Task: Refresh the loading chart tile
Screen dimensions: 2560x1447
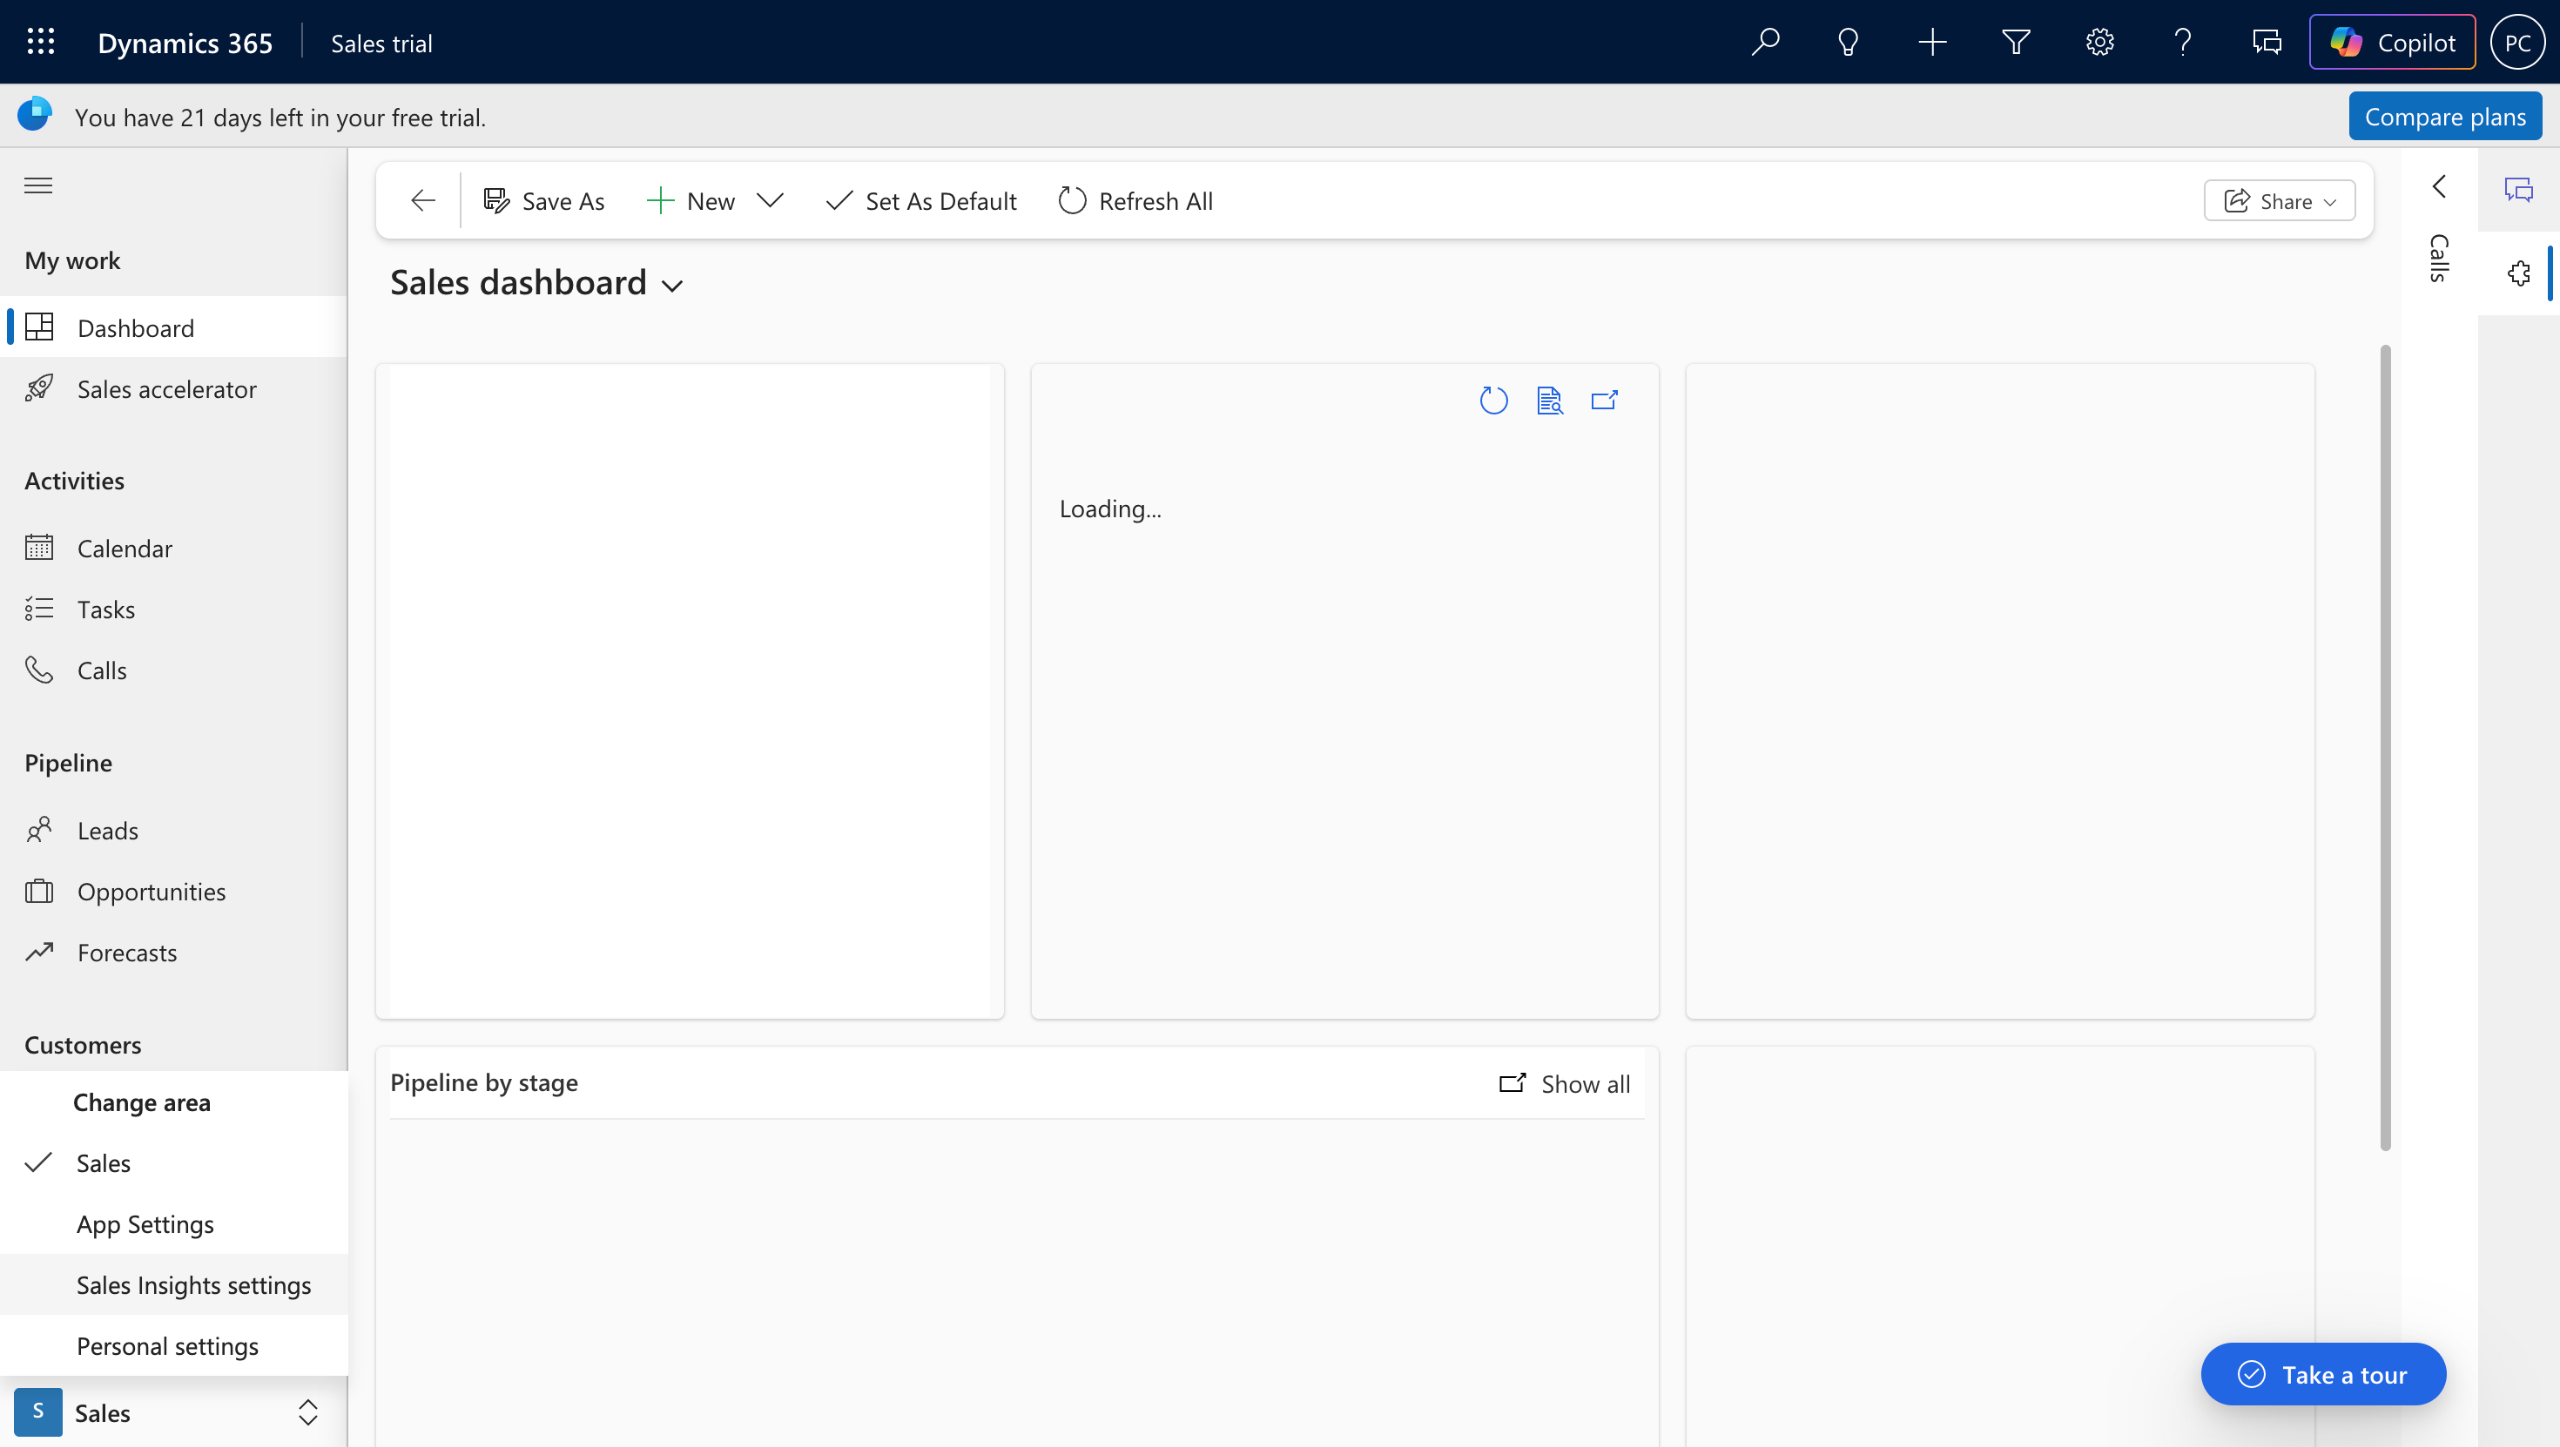Action: [1493, 401]
